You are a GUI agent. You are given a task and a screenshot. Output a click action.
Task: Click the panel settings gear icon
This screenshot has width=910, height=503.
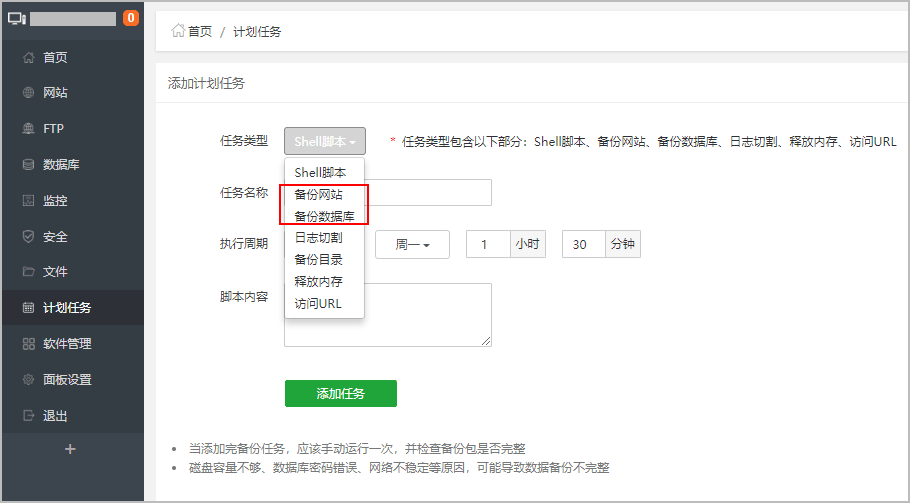point(28,379)
